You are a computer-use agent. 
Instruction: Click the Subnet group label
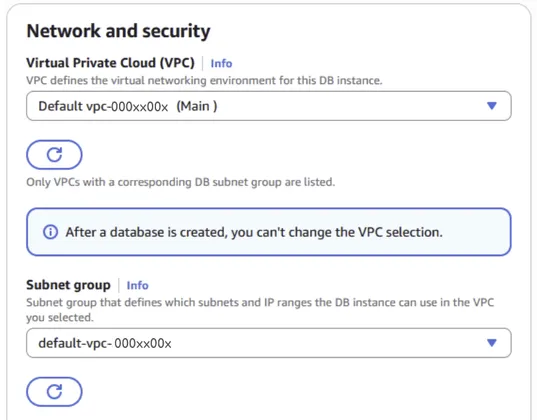68,285
